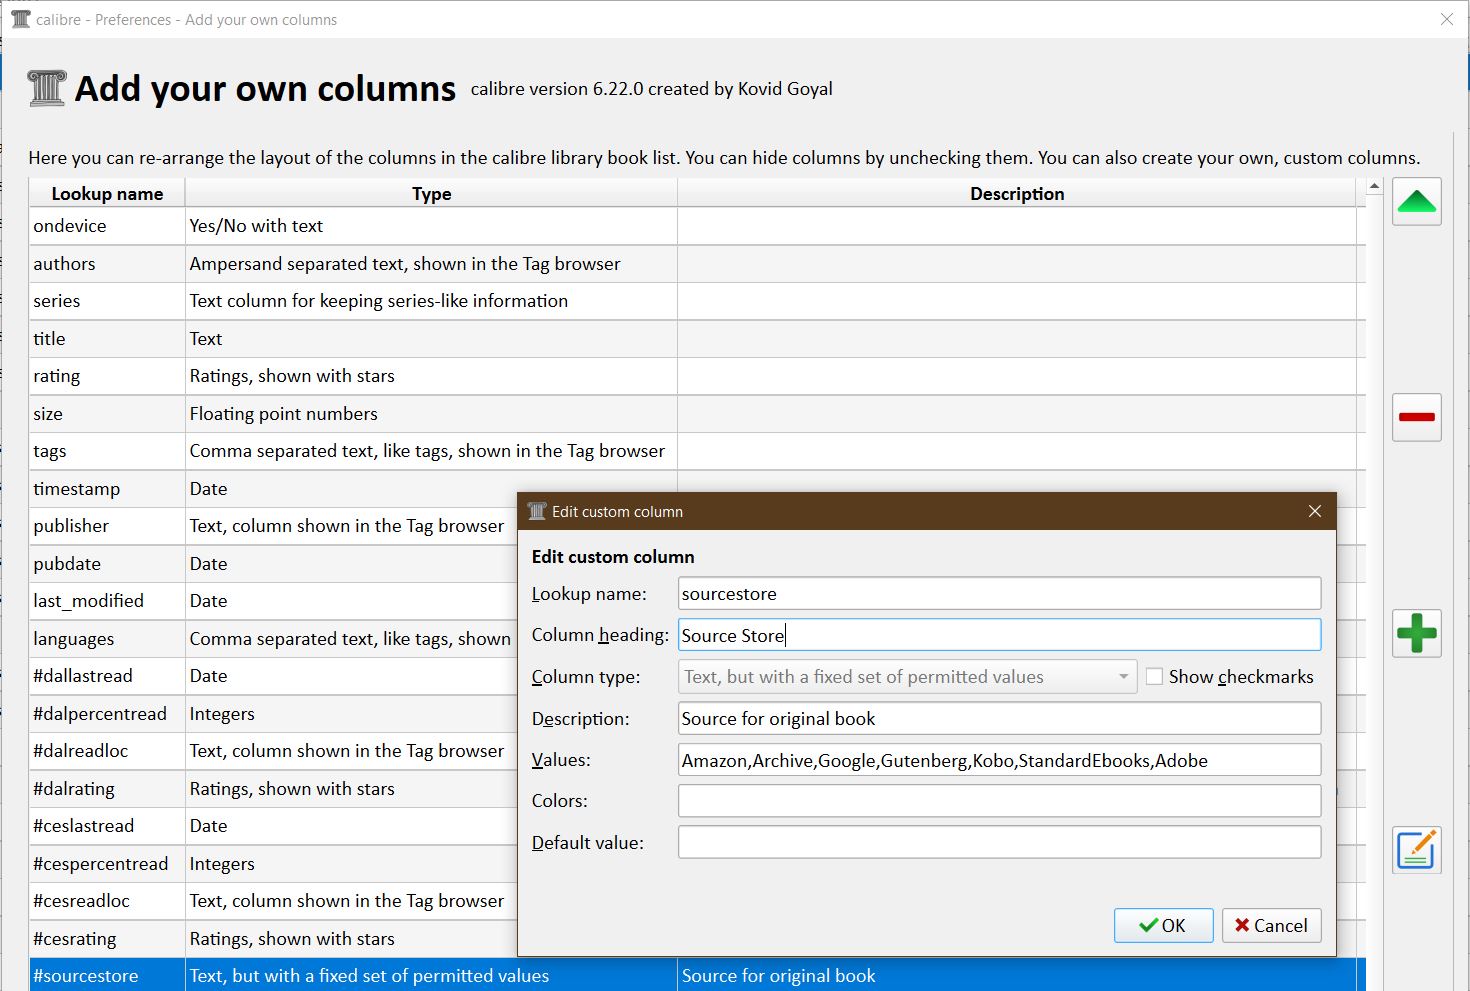Click the OK button
Viewport: 1470px width, 991px height.
click(1163, 925)
